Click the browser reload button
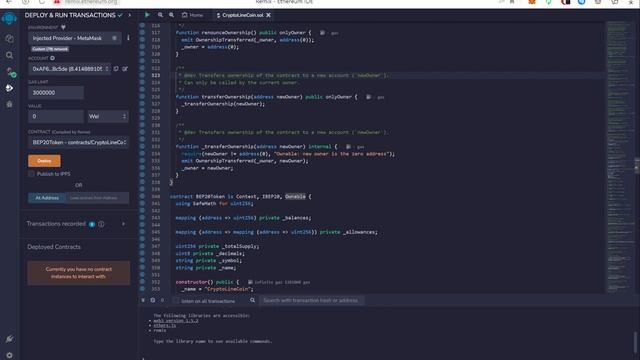This screenshot has width=640, height=360. coord(42,2)
